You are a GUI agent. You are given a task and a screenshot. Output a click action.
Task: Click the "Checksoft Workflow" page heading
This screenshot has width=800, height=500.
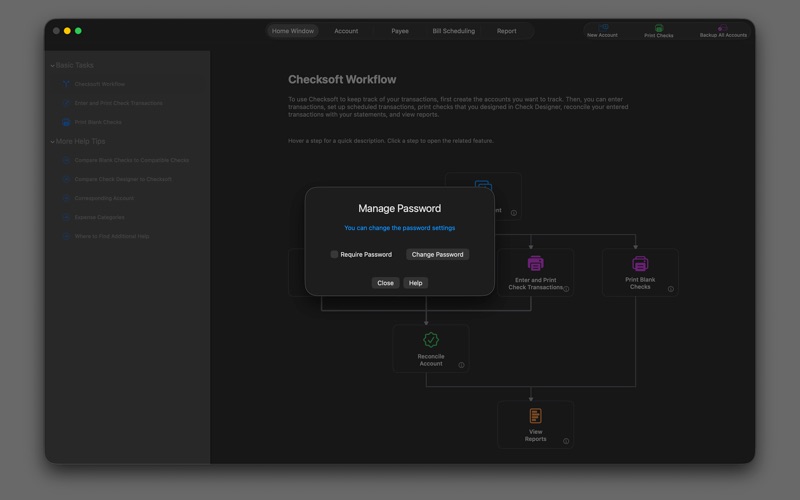[342, 80]
